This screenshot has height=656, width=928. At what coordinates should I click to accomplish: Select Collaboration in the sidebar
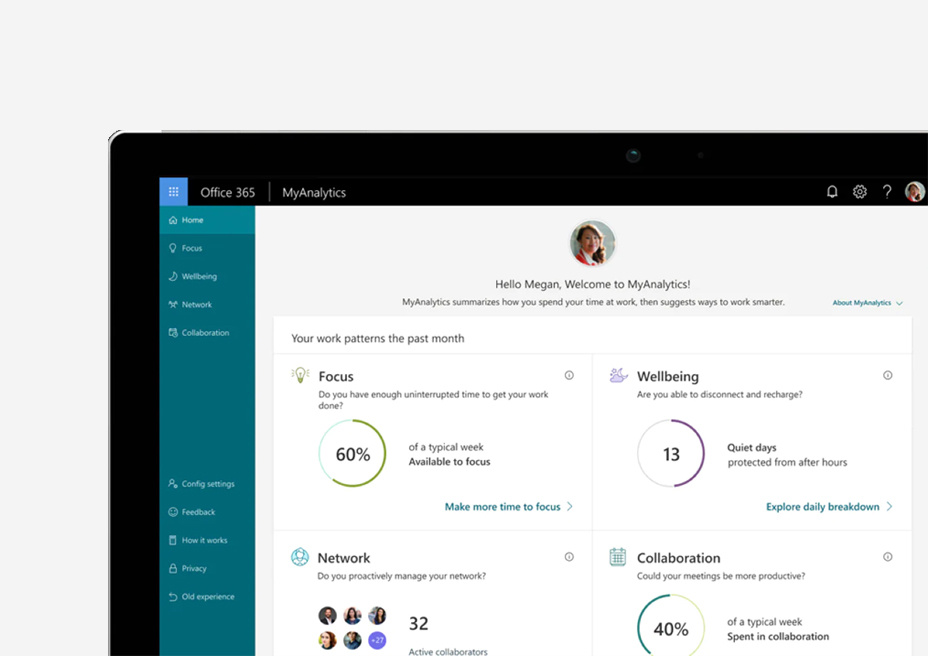204,333
